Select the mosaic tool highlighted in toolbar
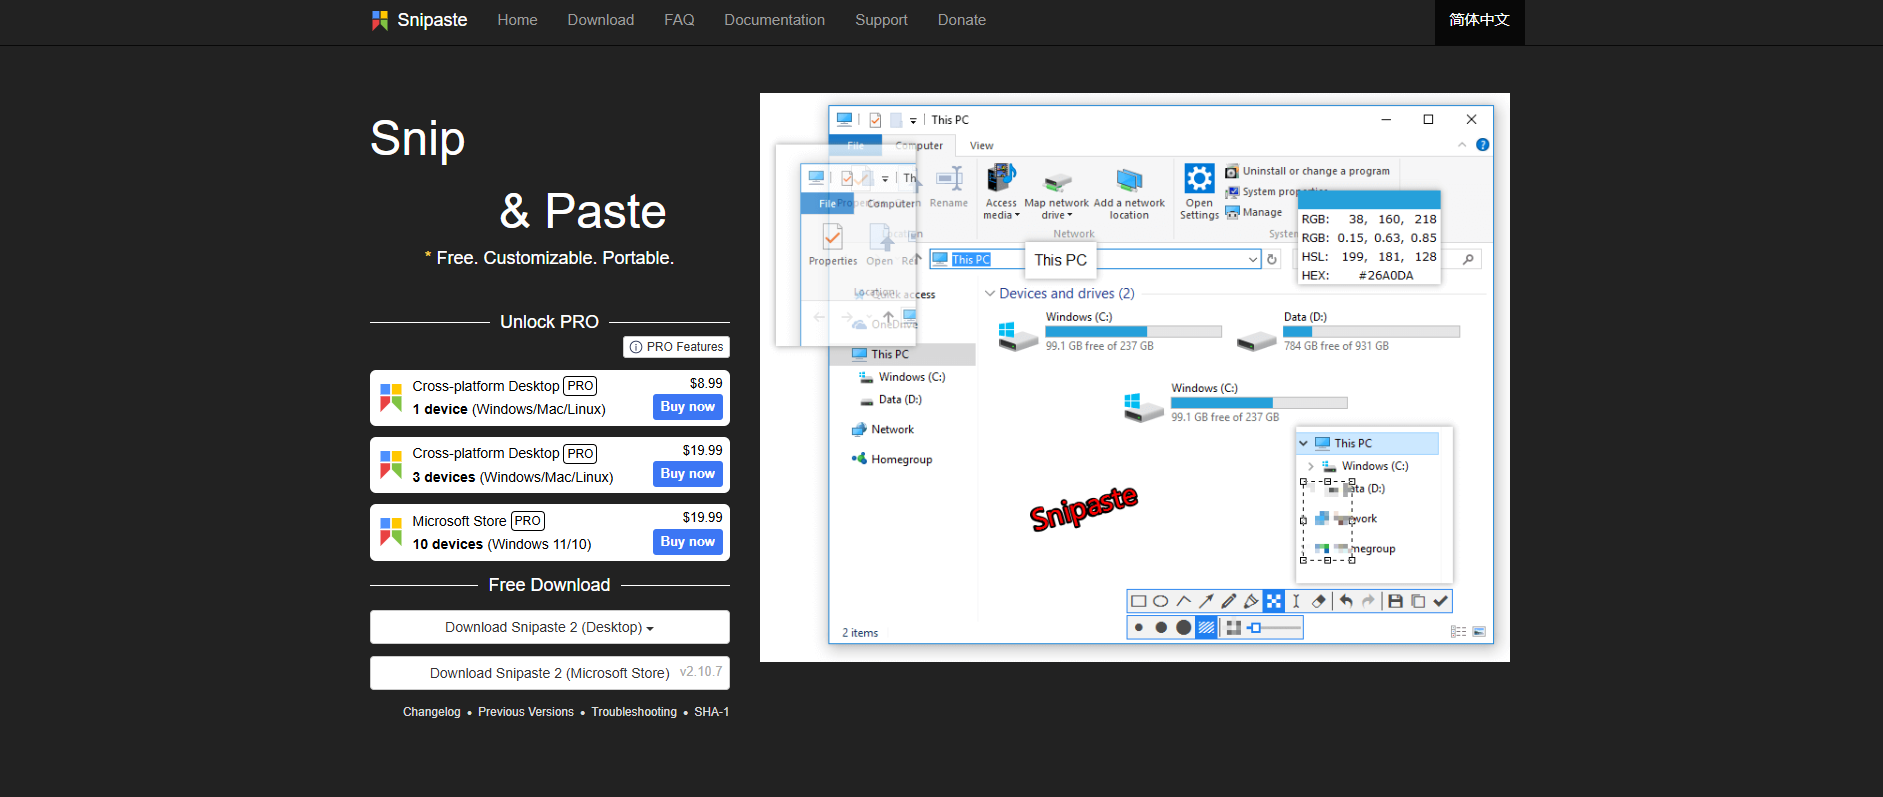This screenshot has width=1883, height=797. coord(1273,601)
